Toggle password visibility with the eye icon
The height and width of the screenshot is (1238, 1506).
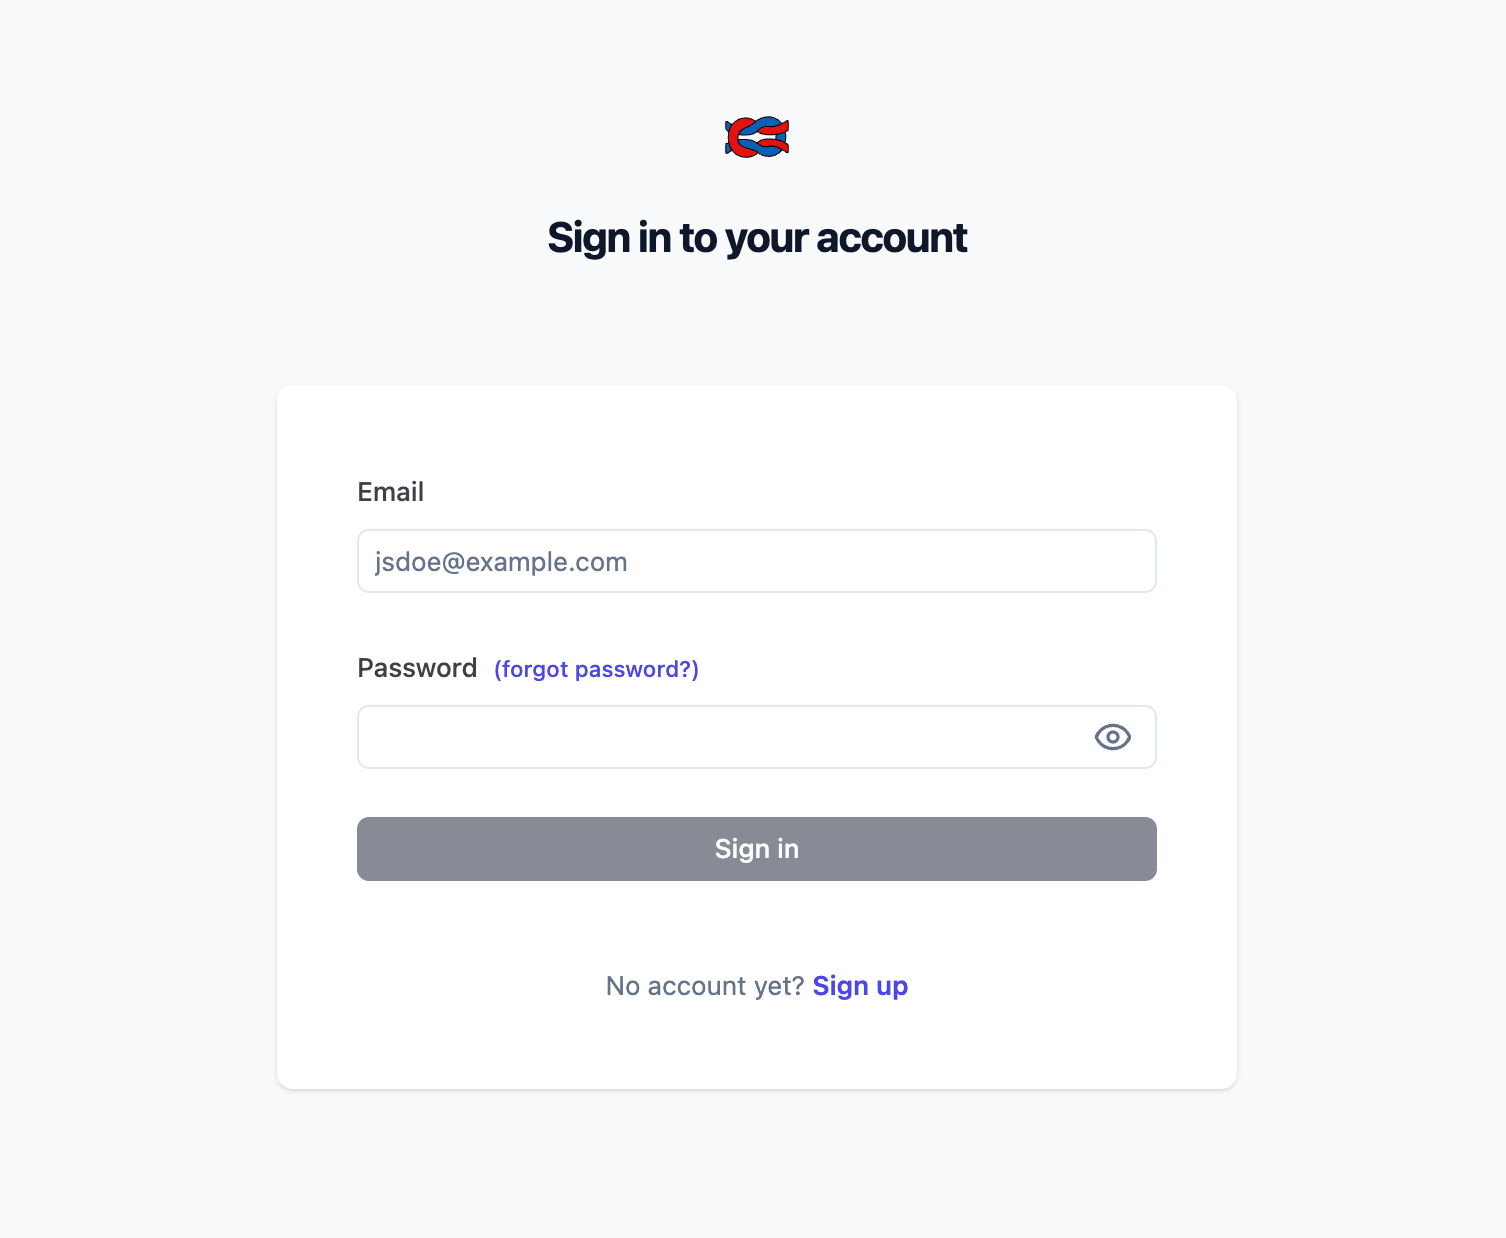point(1112,737)
